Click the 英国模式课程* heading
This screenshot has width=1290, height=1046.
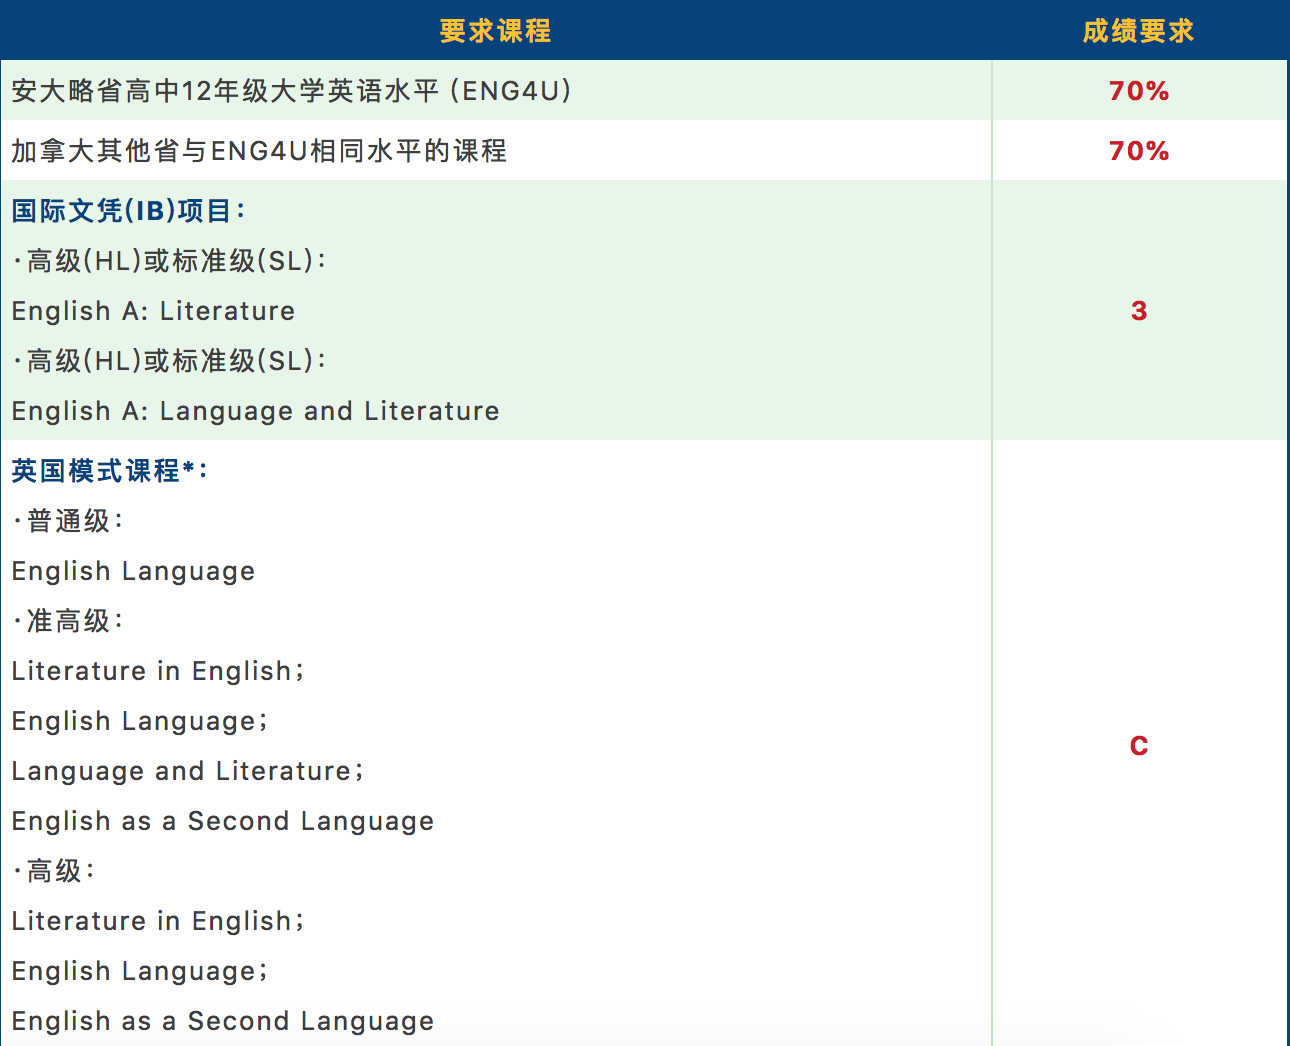pos(109,471)
